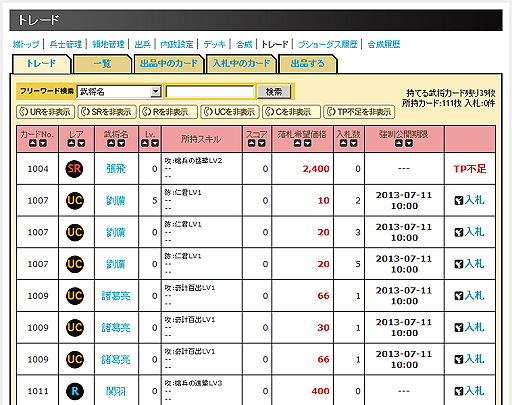Switch to the 出品中のカード tab
Screen dimensions: 512x405
pos(169,64)
